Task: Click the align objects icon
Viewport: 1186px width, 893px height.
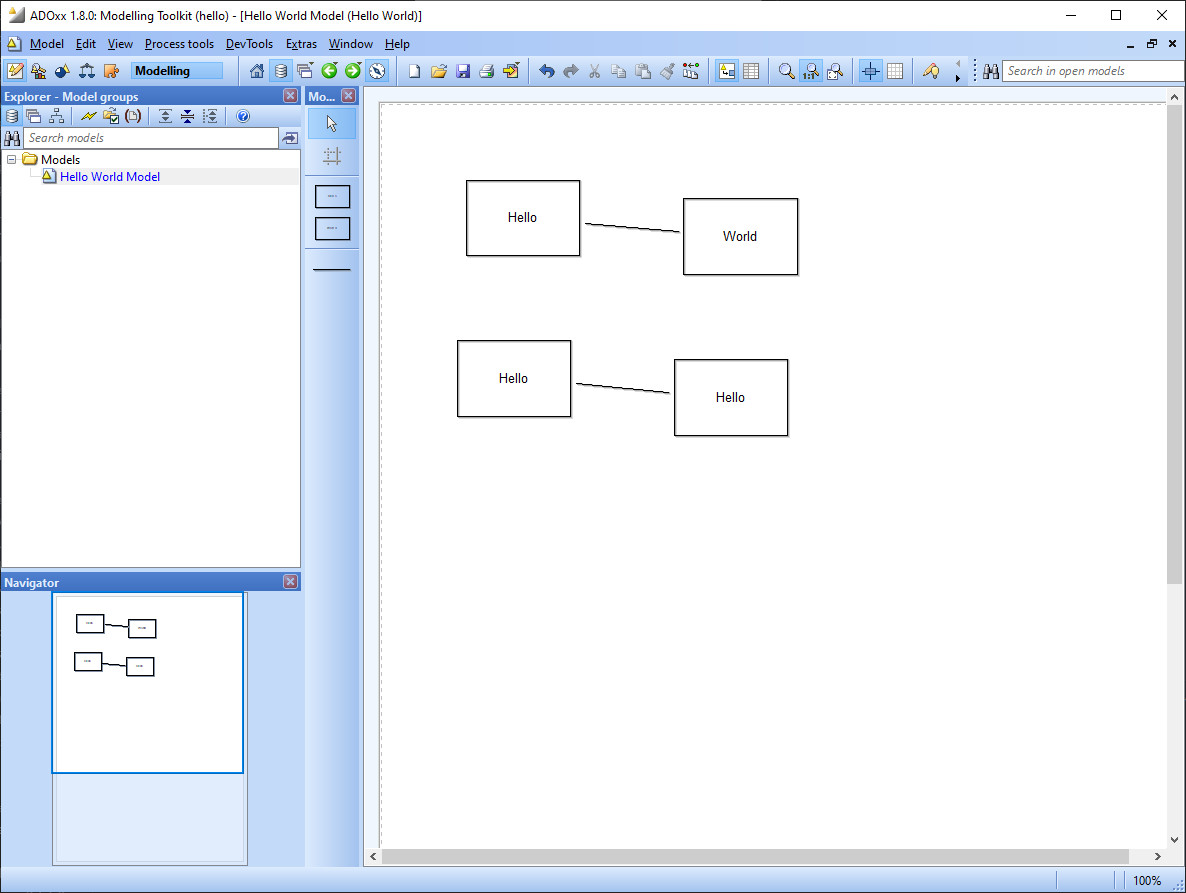Action: click(691, 71)
